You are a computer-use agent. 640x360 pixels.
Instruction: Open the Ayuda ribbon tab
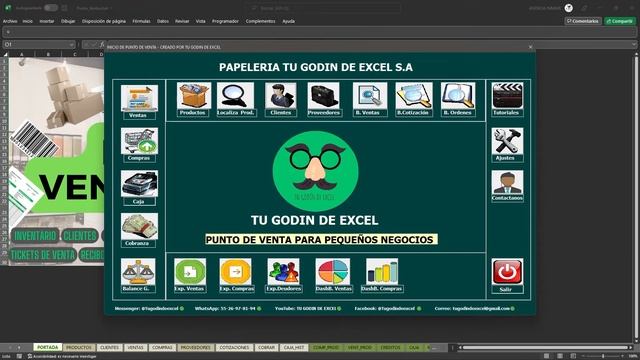point(289,21)
